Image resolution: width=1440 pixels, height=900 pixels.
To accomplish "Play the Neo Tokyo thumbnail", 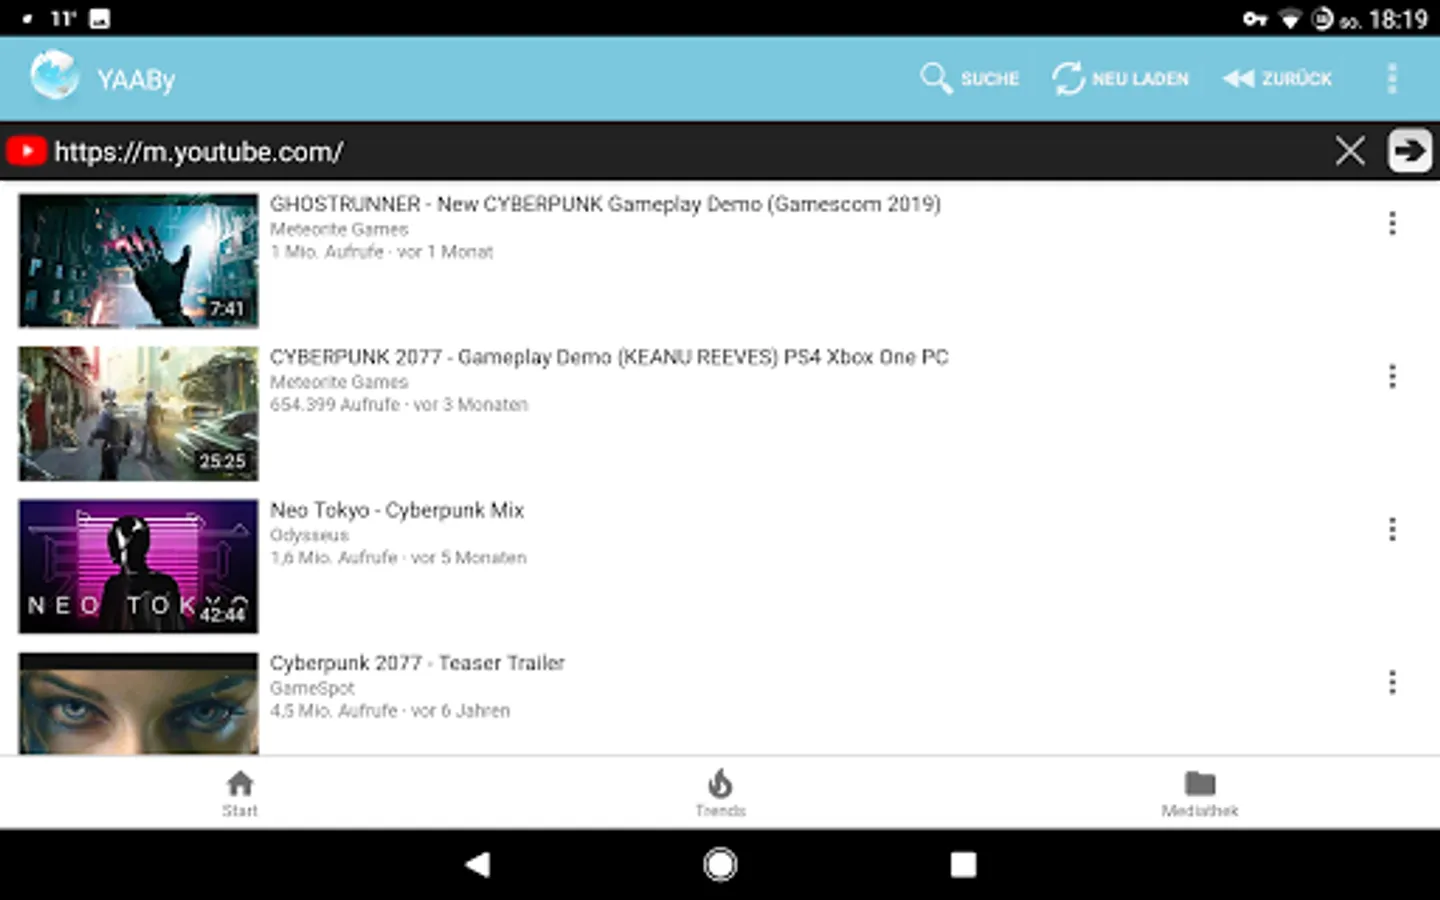I will coord(138,567).
